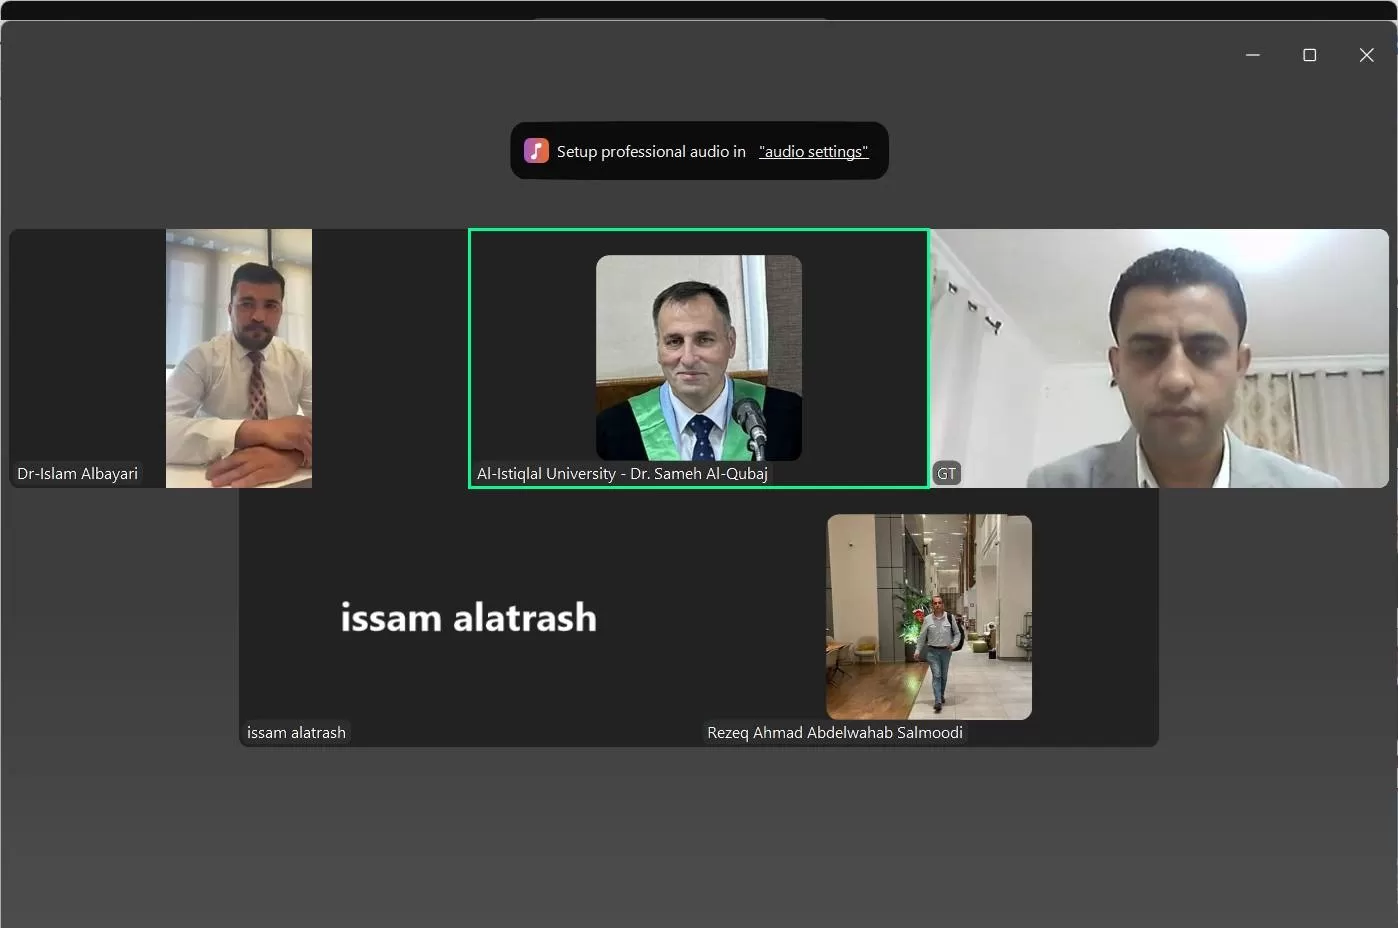Click the music note icon in the banner
This screenshot has height=928, width=1398.
(536, 151)
